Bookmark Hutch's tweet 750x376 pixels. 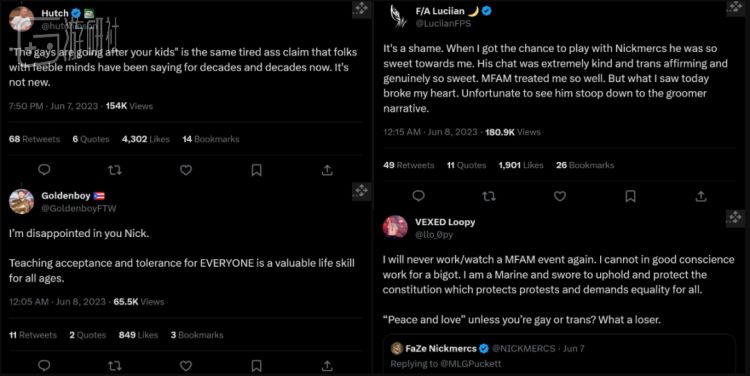coord(256,170)
